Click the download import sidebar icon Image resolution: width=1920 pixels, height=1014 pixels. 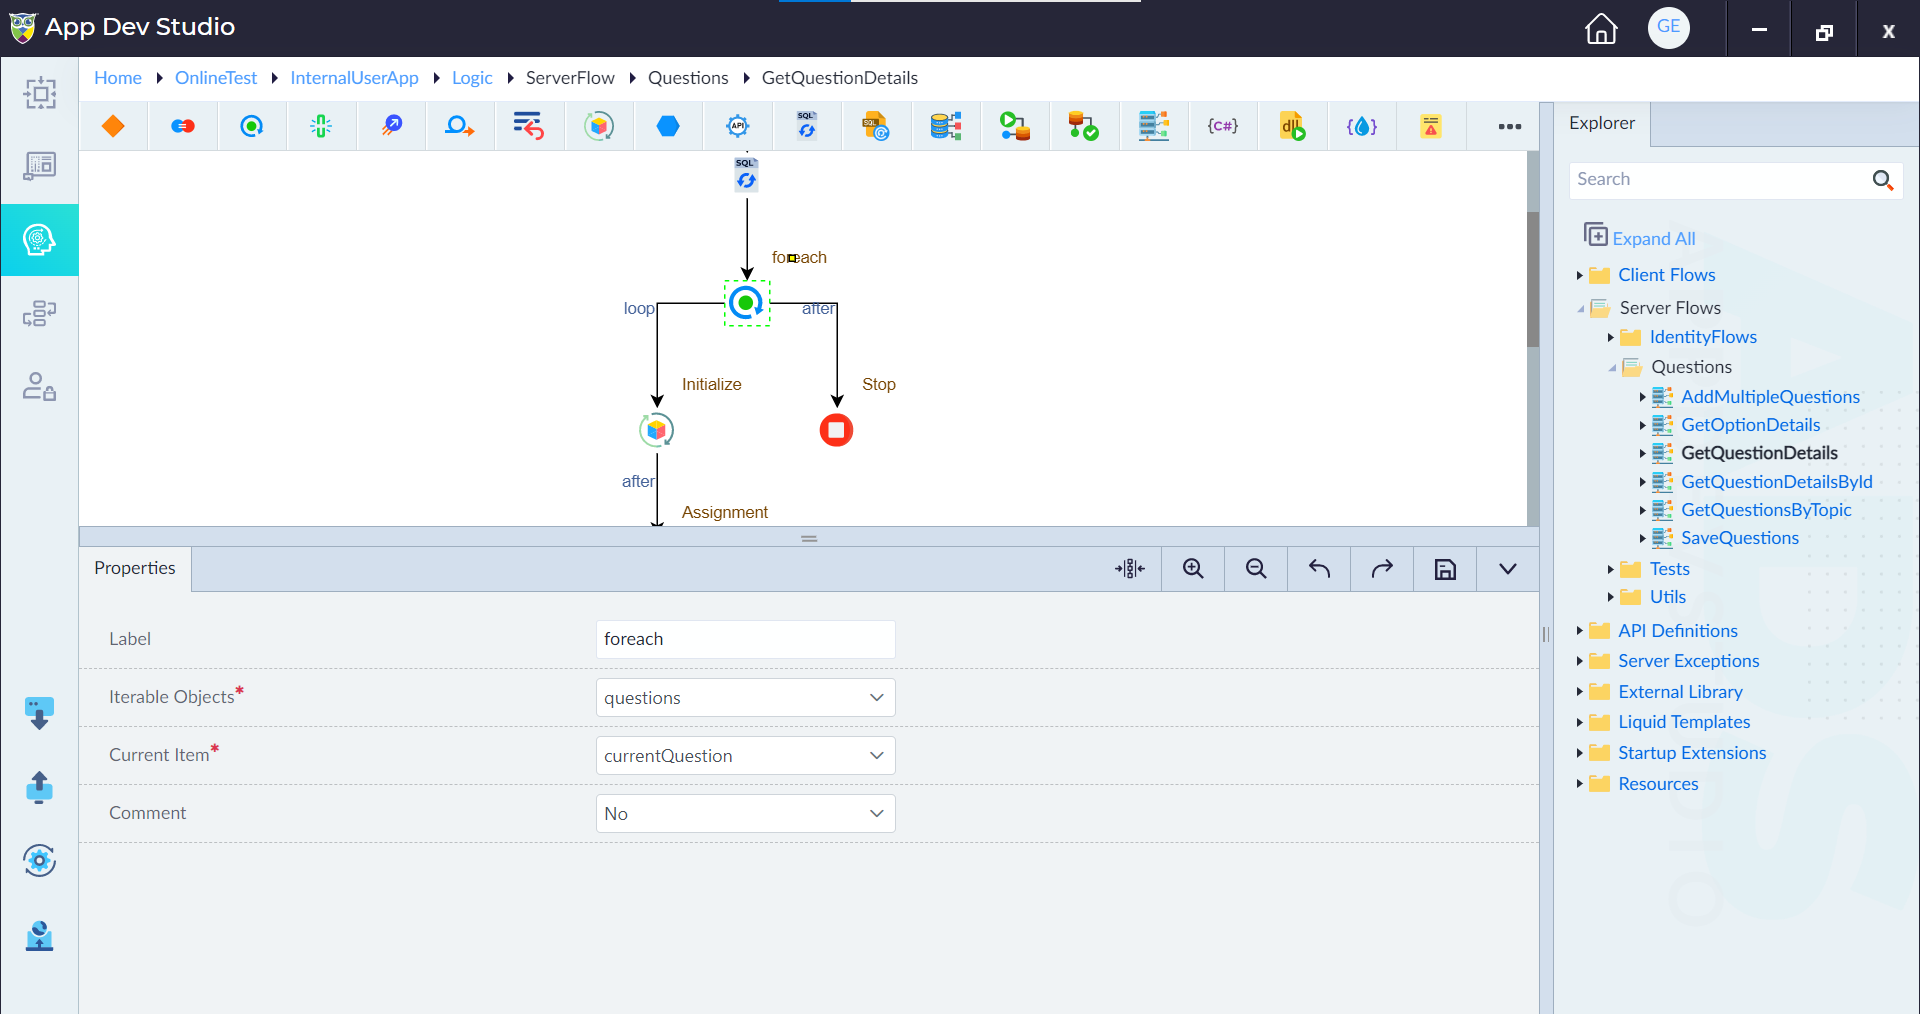click(x=39, y=714)
